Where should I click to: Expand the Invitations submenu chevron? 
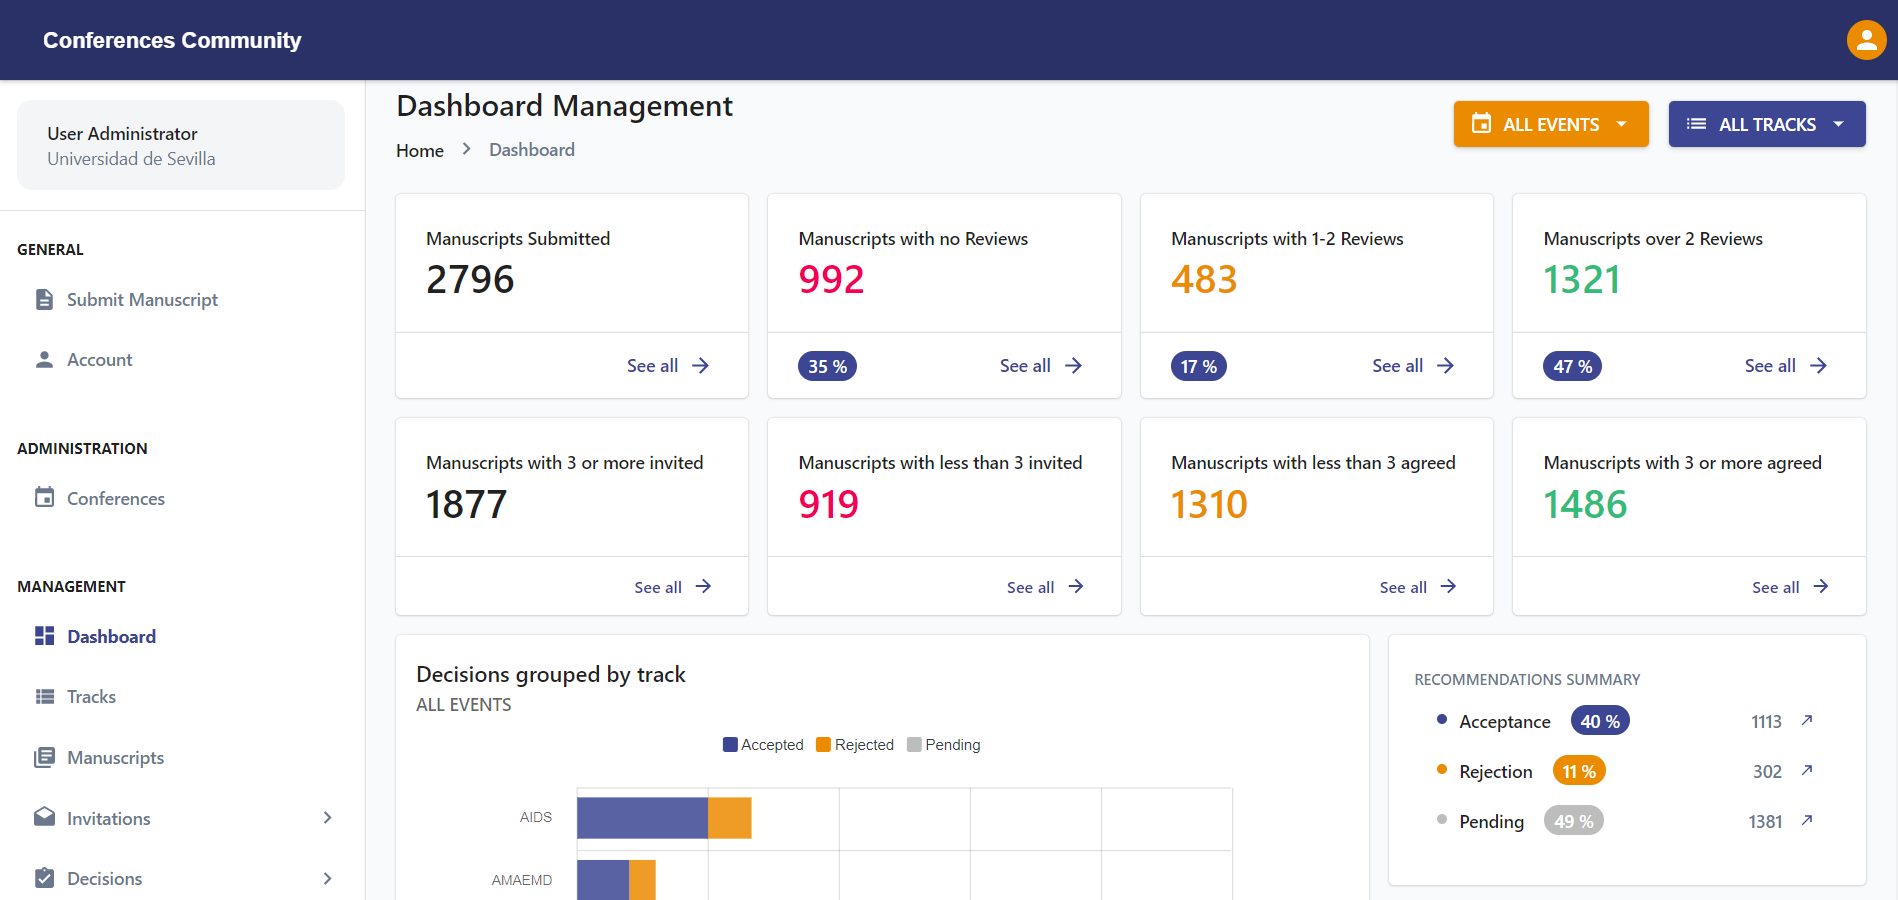click(x=327, y=818)
